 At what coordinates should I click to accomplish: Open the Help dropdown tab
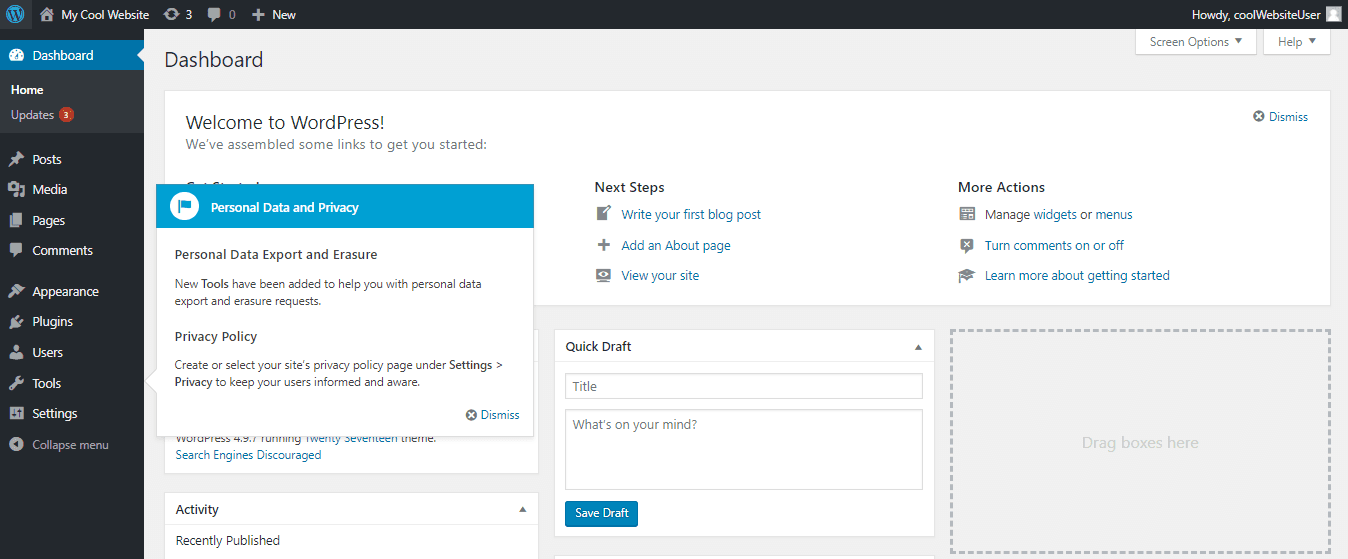[1297, 42]
